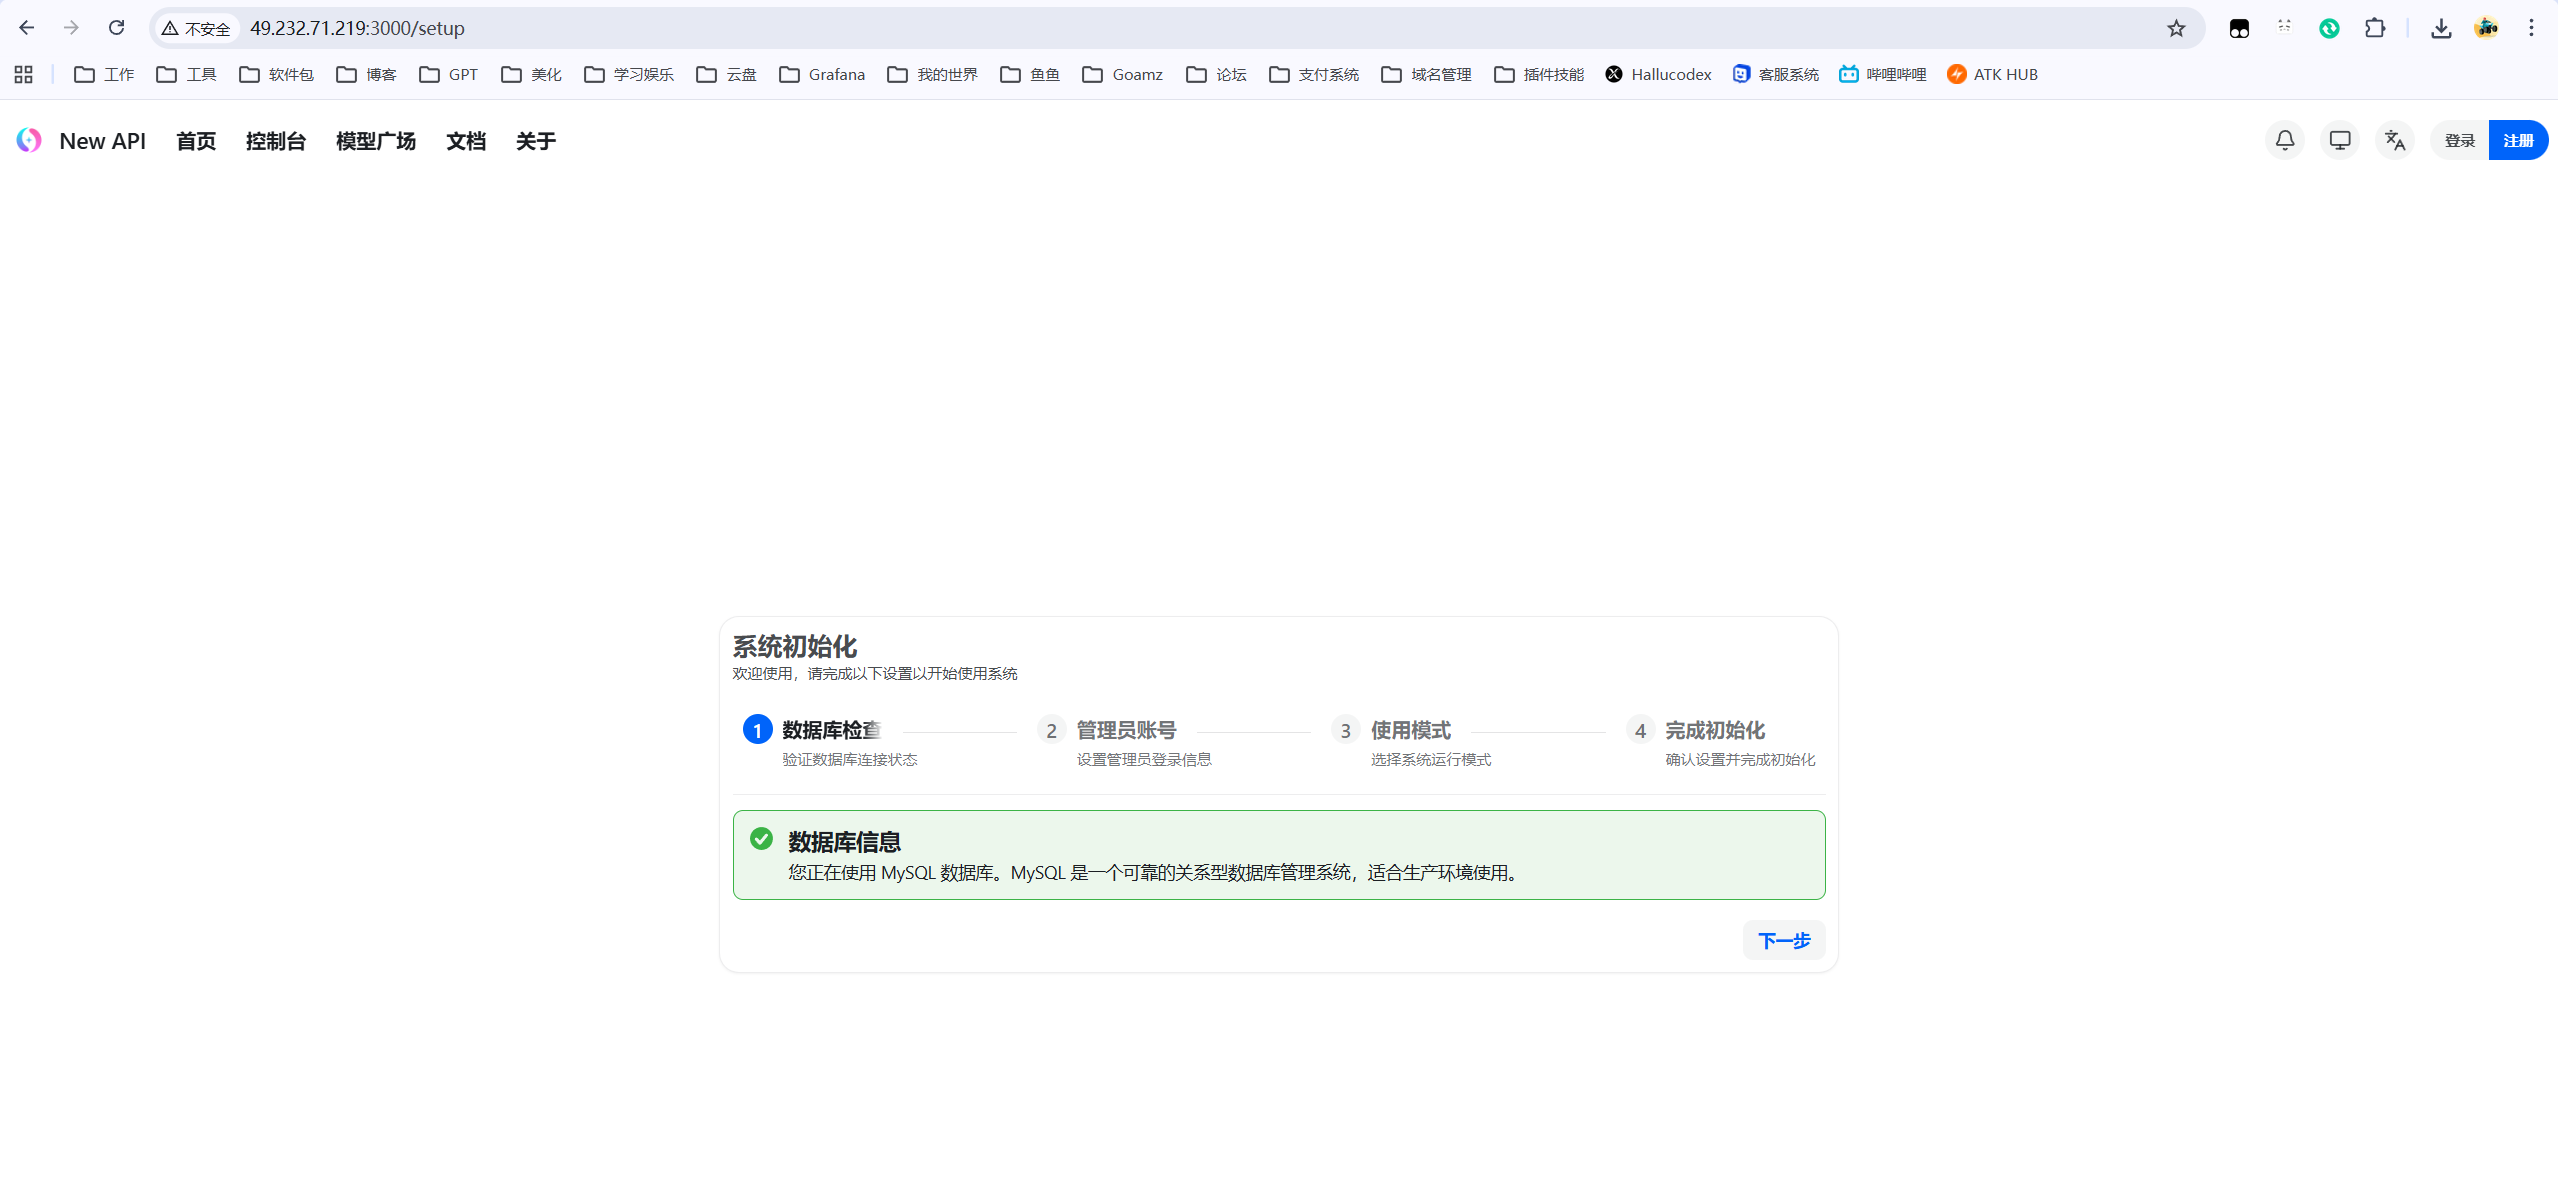
Task: Open 模型广场 navigation item
Action: (x=375, y=141)
